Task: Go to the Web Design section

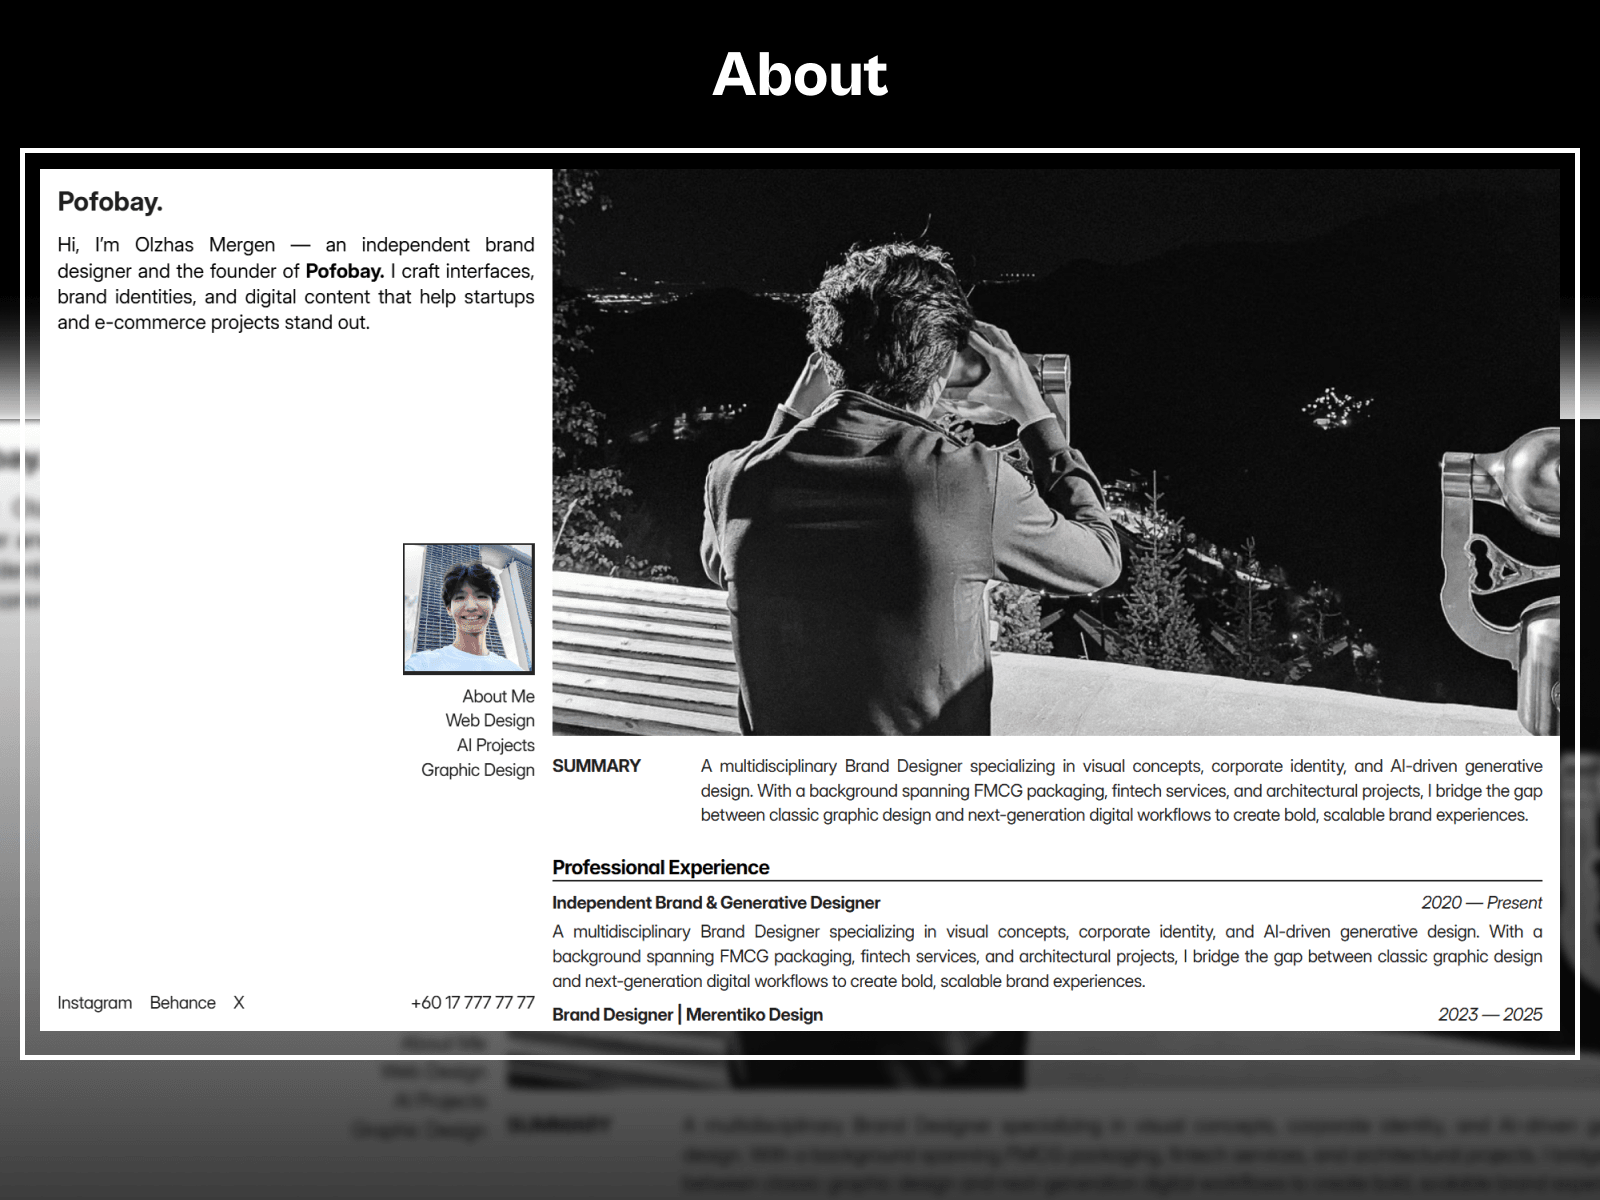Action: click(490, 720)
